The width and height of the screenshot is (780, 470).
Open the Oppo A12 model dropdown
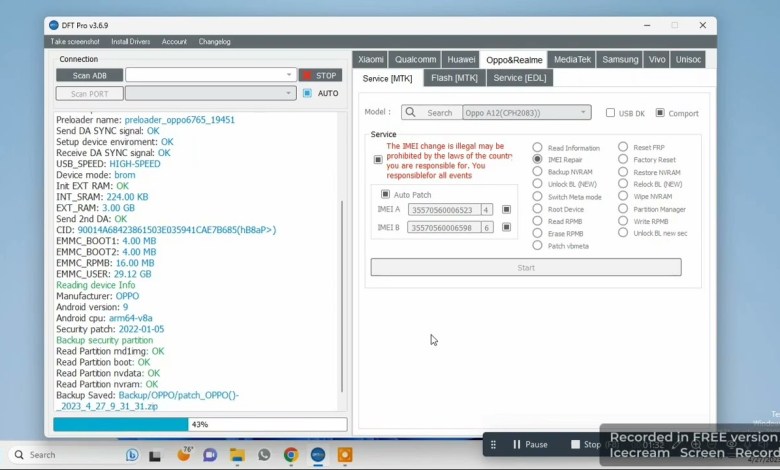(x=584, y=113)
